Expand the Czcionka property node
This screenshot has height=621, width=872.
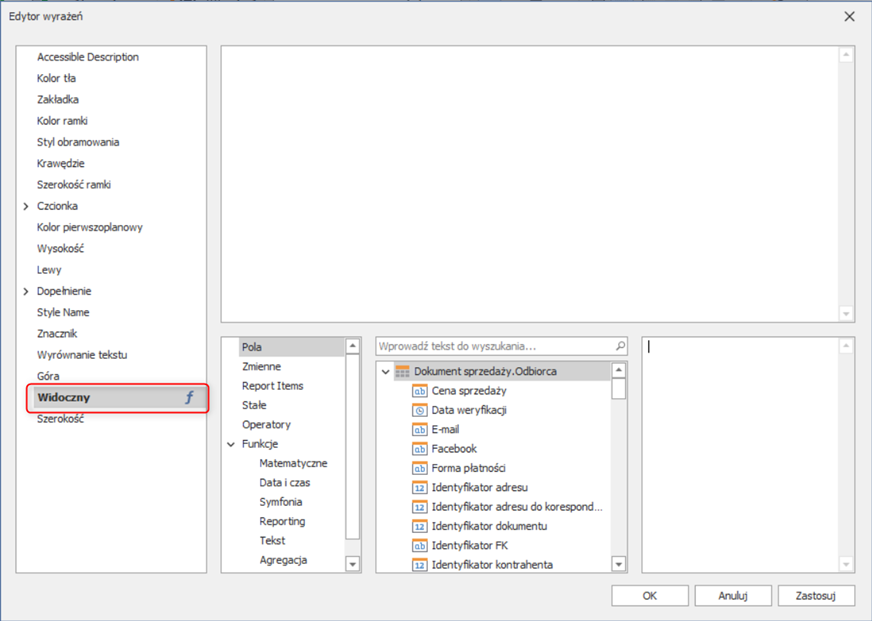pyautogui.click(x=26, y=206)
